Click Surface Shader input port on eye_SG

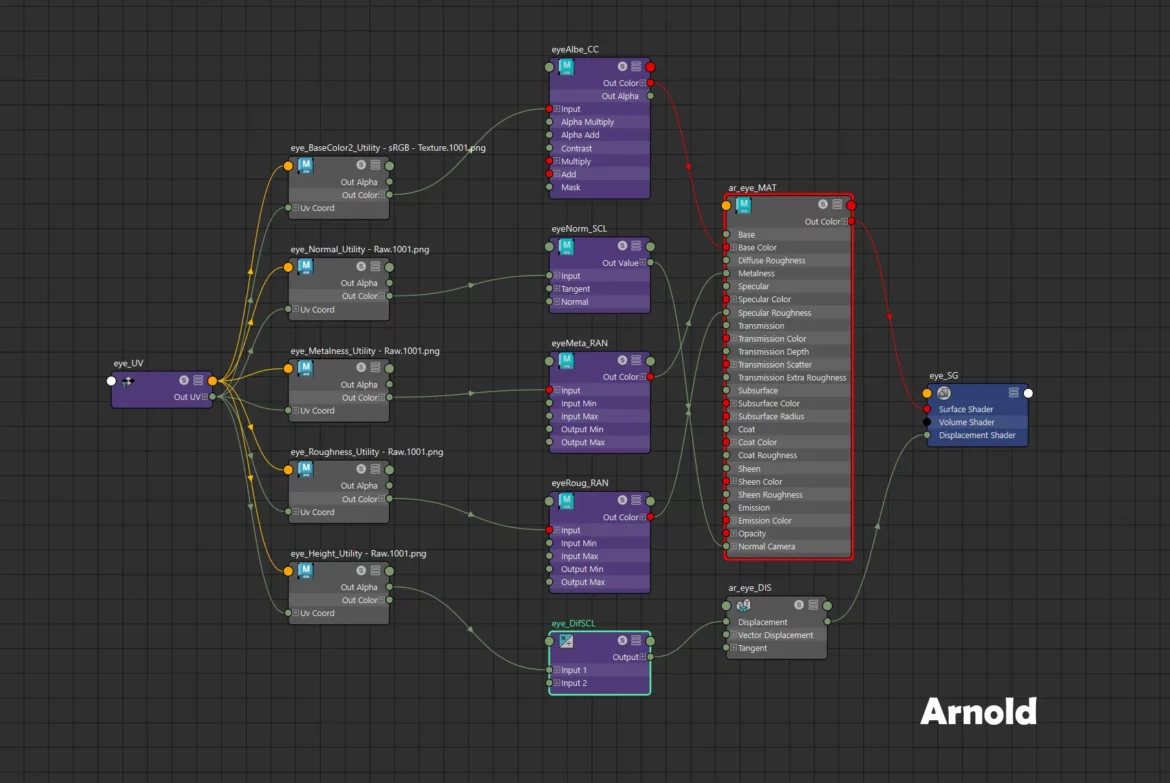(927, 409)
